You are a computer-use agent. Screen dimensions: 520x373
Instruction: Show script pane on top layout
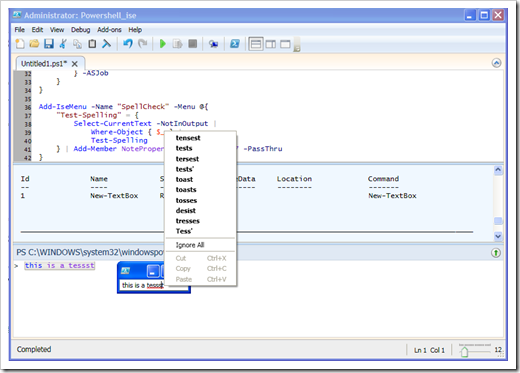click(x=256, y=44)
